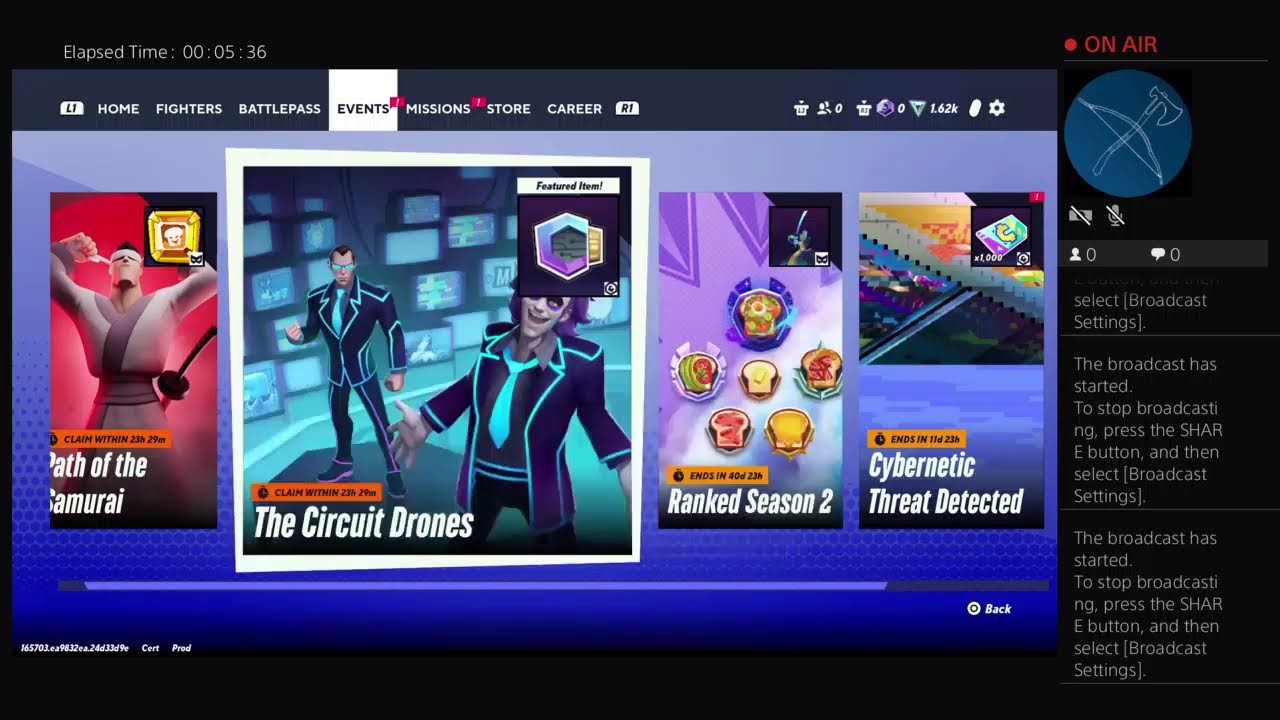Open The Circuit Drones event card
Screen dimensions: 1280x720
[438, 360]
